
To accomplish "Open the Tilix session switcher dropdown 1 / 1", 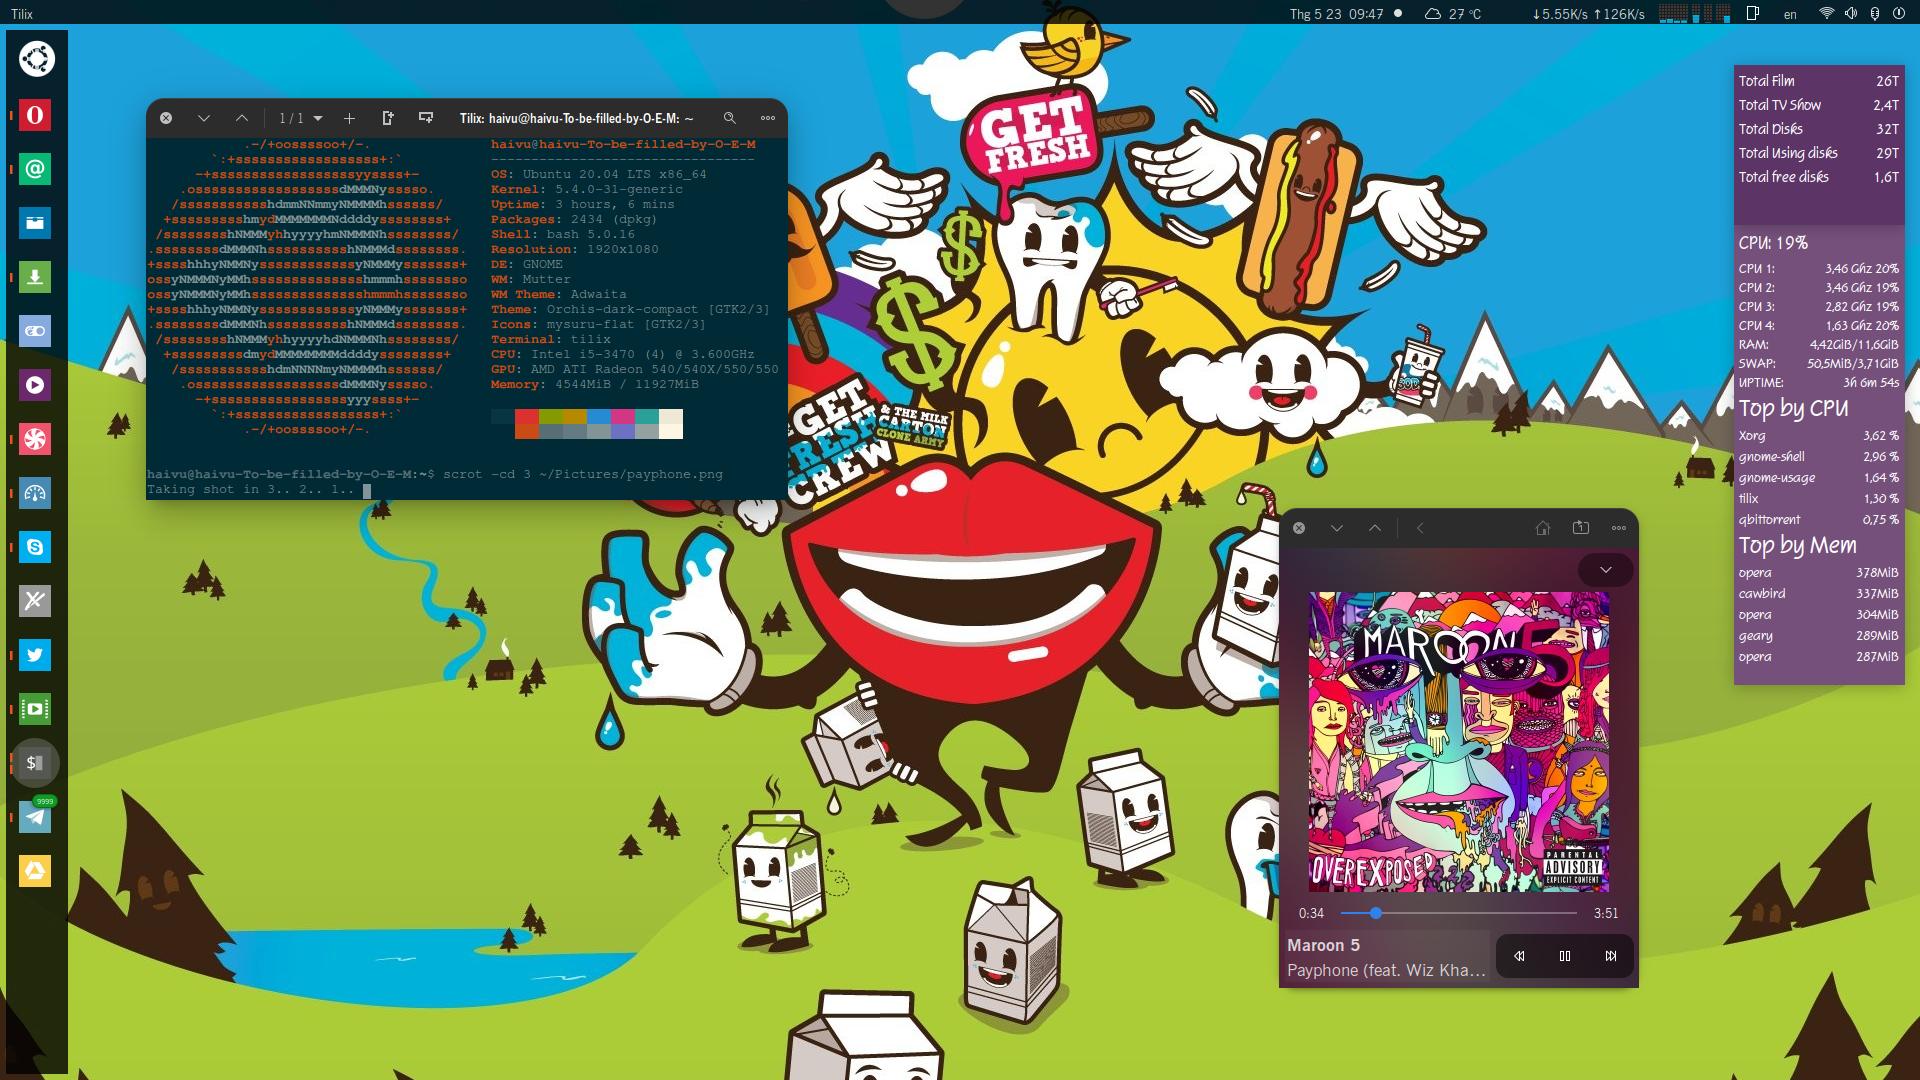I will coord(300,118).
